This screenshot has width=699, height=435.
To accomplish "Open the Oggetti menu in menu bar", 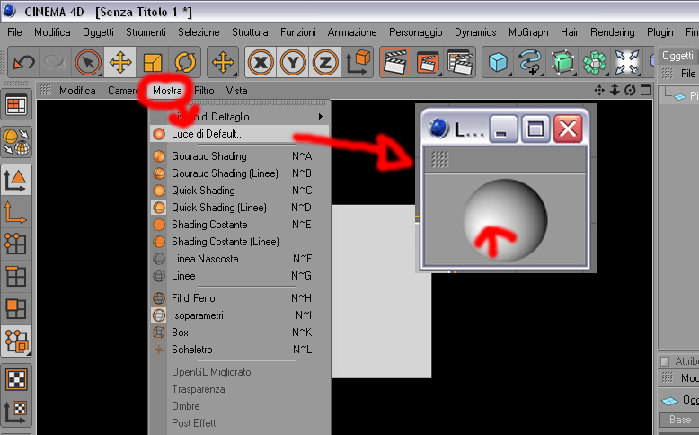I will tap(98, 32).
